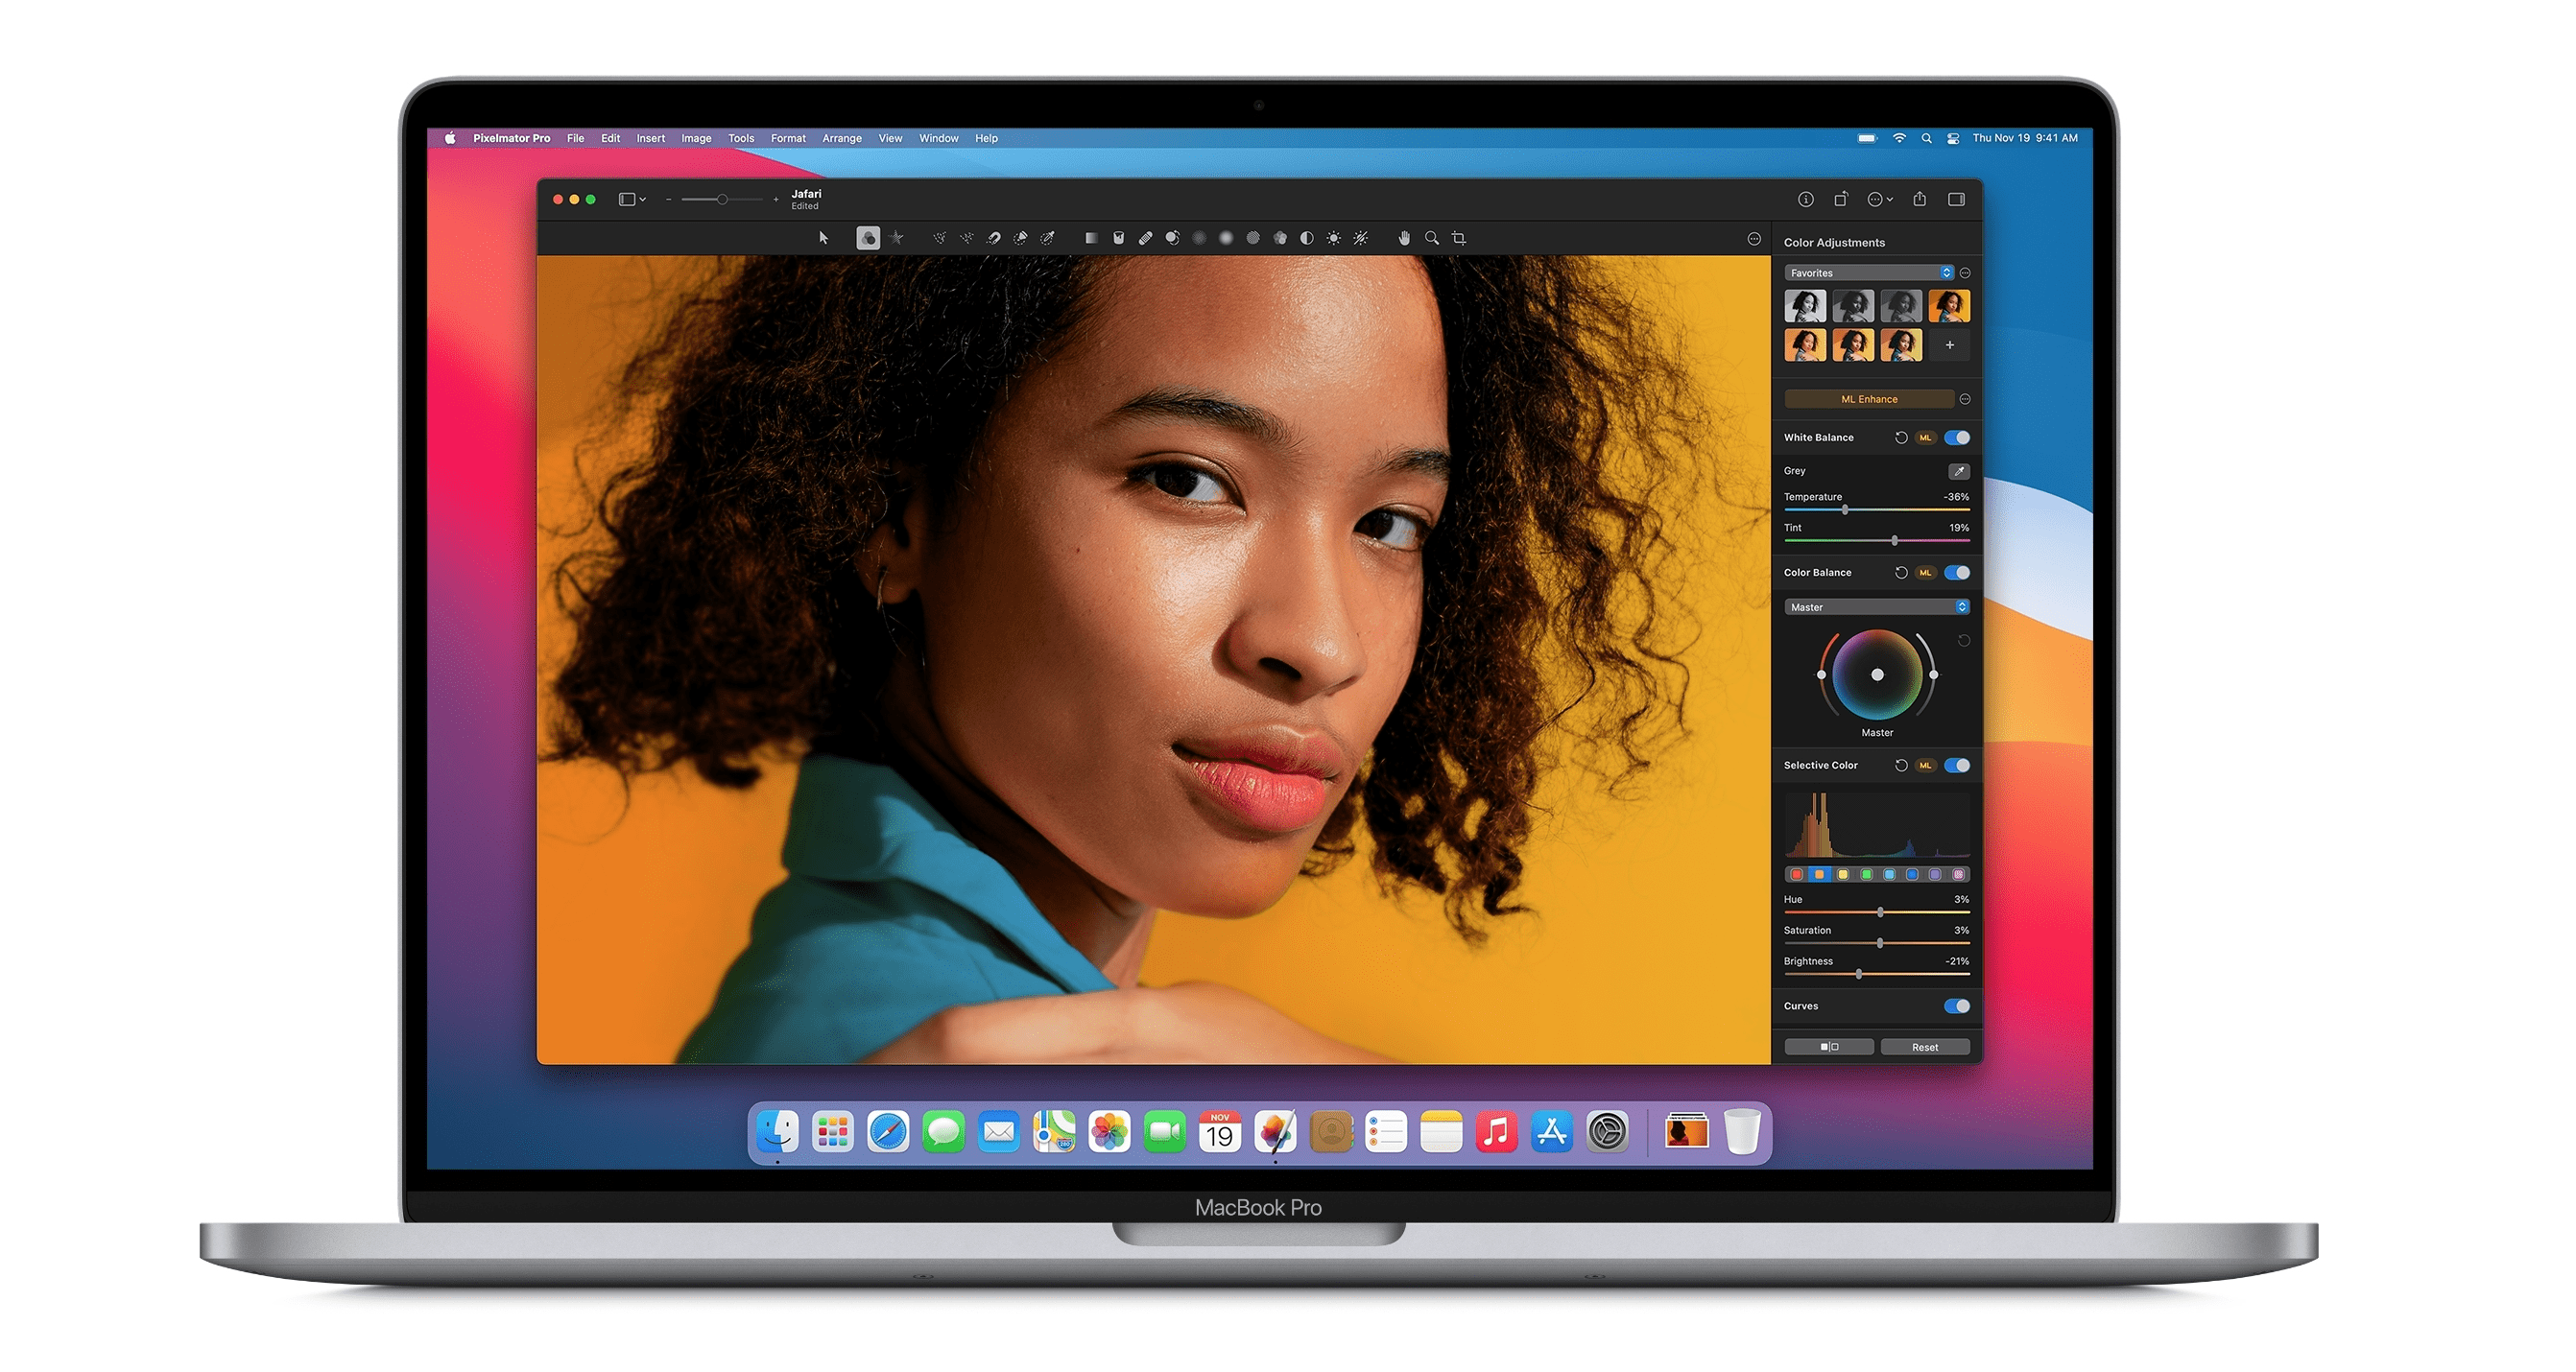Turn off the White Balance switch
Viewport: 2576px width, 1372px height.
click(1957, 437)
